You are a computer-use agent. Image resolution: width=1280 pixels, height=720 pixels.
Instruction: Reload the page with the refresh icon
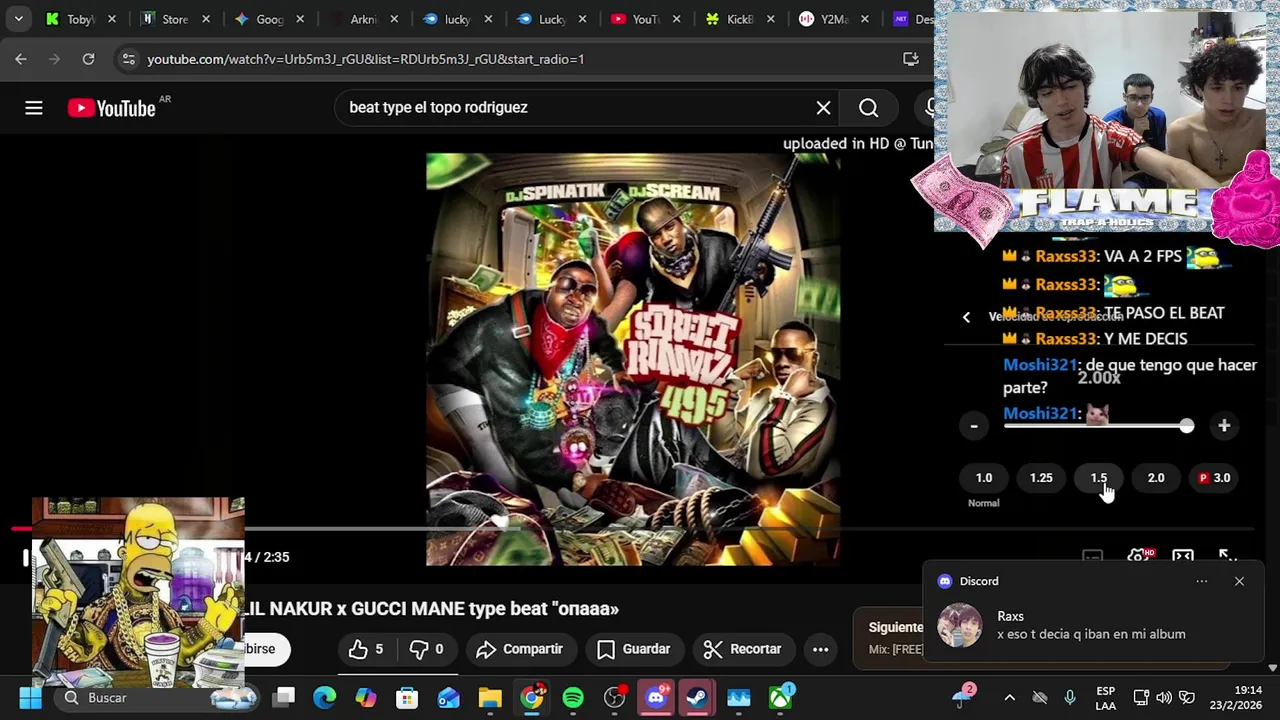88,59
